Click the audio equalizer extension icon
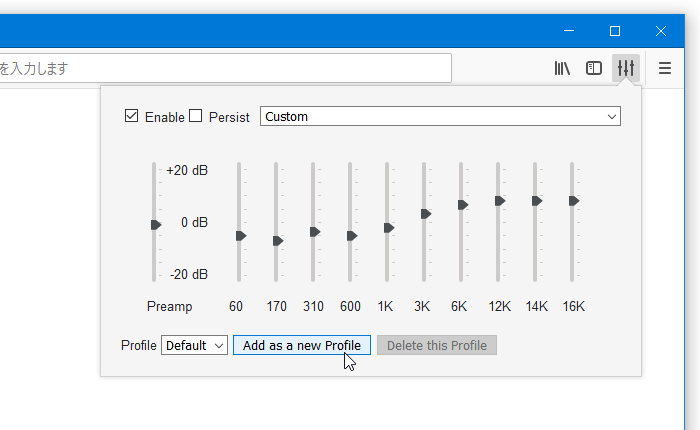 tap(626, 68)
